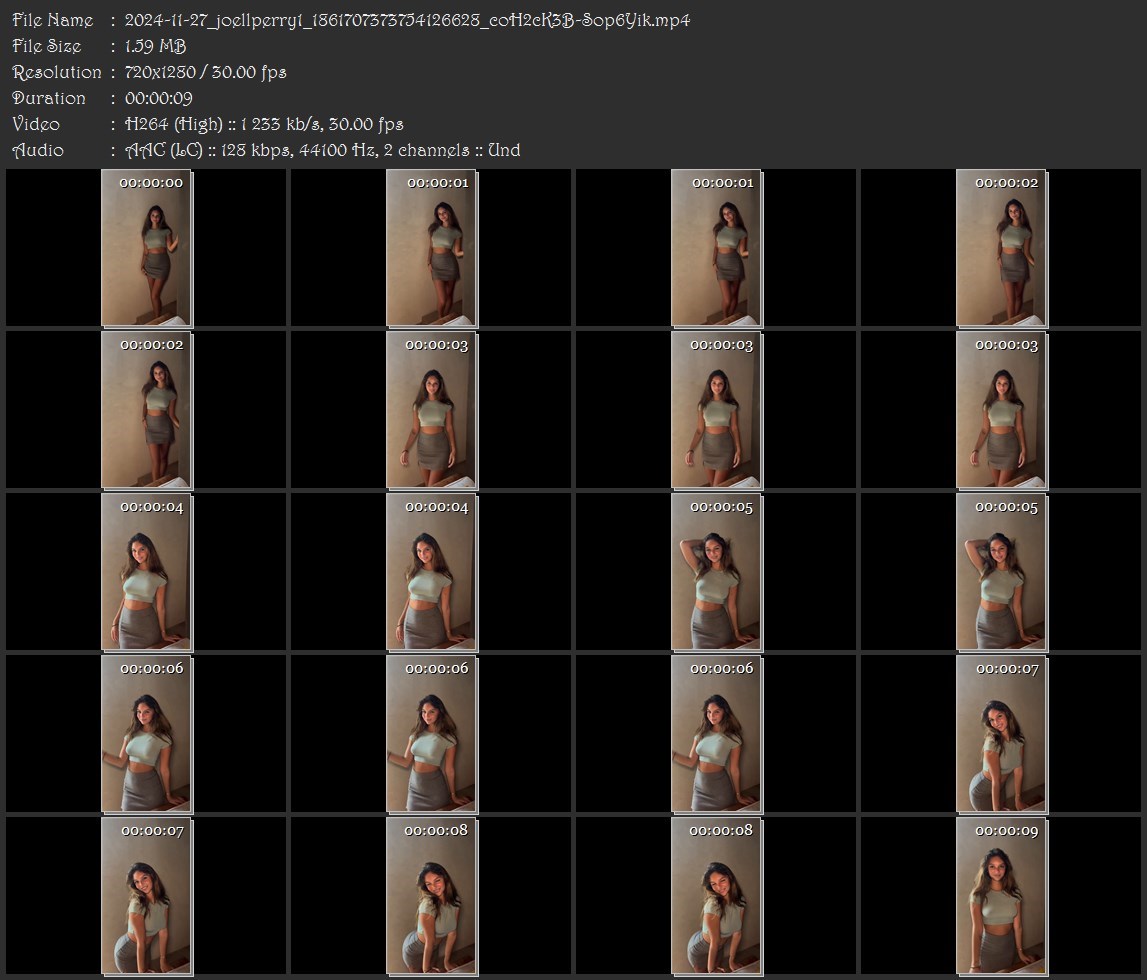Click the '720x1280 / 30.00 fps' value
The width and height of the screenshot is (1147, 980).
[206, 72]
